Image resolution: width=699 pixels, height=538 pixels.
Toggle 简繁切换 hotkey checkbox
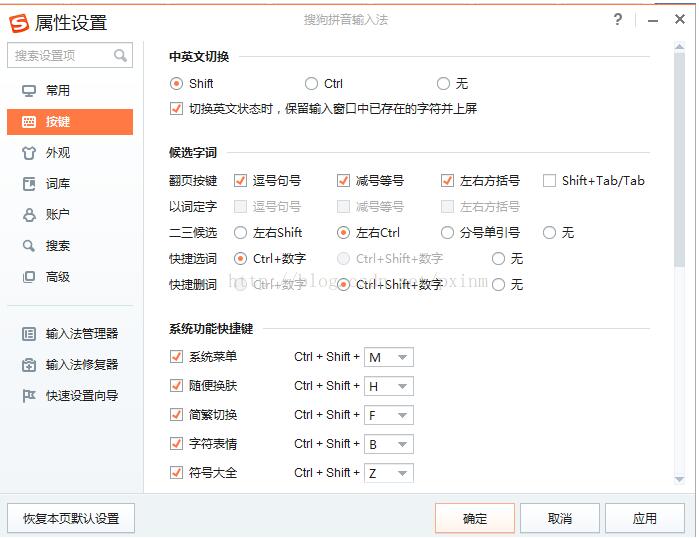[177, 415]
